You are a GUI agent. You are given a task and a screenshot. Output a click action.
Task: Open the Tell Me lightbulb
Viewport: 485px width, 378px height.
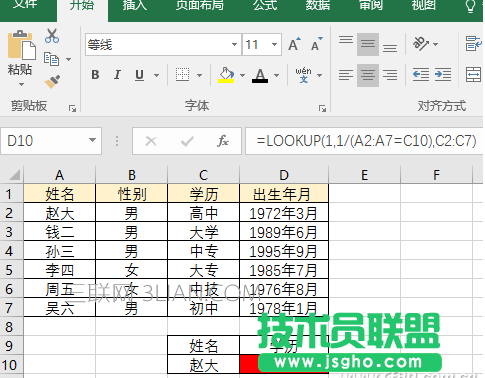(470, 6)
